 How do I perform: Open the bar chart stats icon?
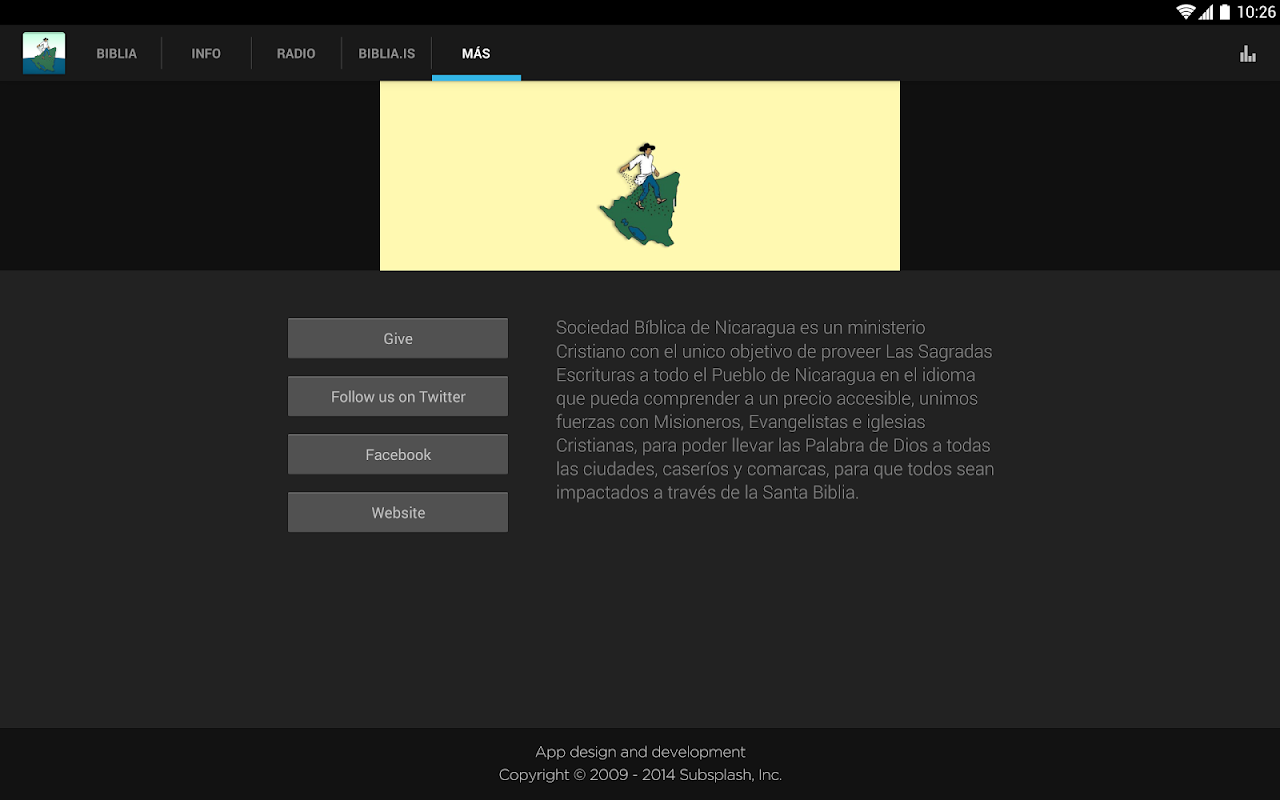(1247, 53)
